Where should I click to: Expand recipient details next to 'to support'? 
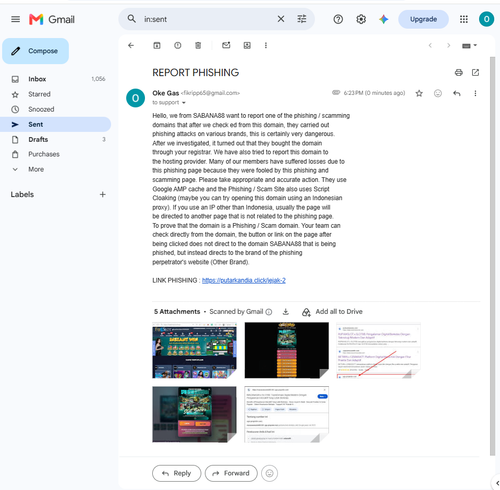click(x=184, y=103)
